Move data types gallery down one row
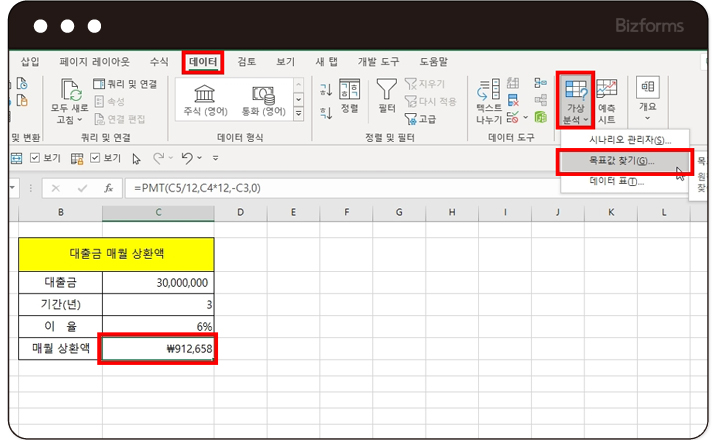Image resolution: width=715 pixels, height=440 pixels. pyautogui.click(x=298, y=99)
